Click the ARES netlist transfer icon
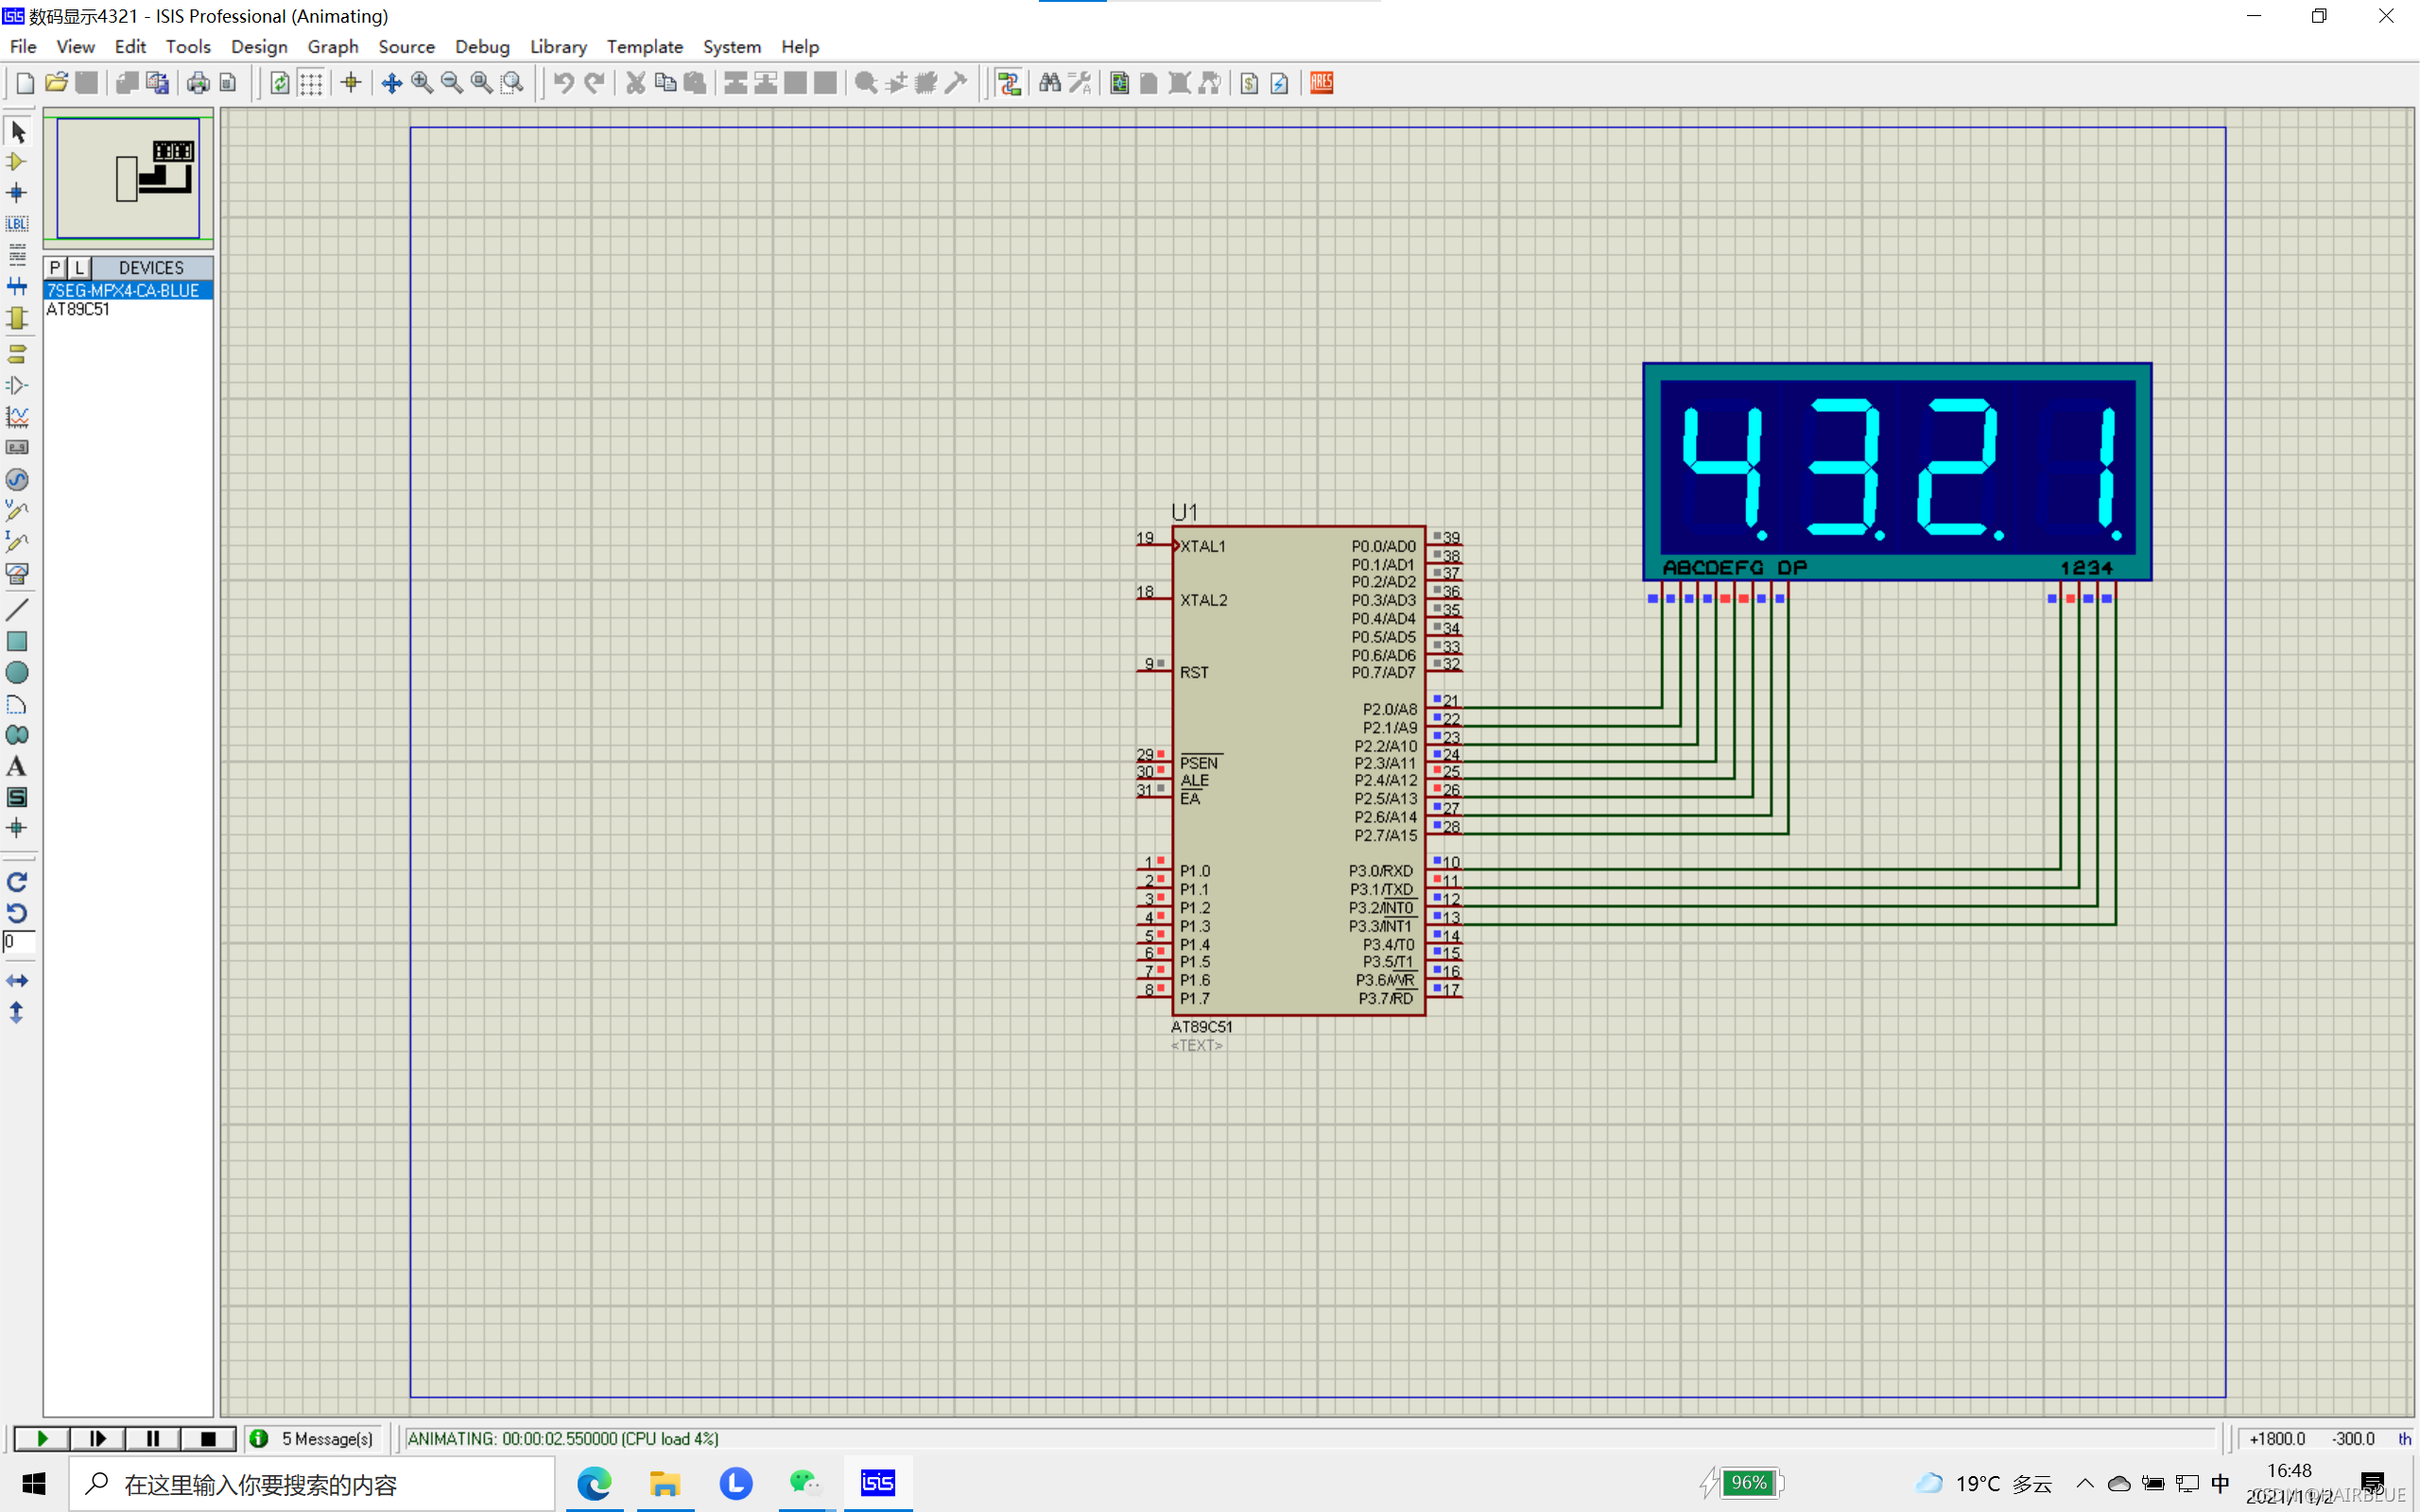The image size is (2420, 1512). point(1321,83)
